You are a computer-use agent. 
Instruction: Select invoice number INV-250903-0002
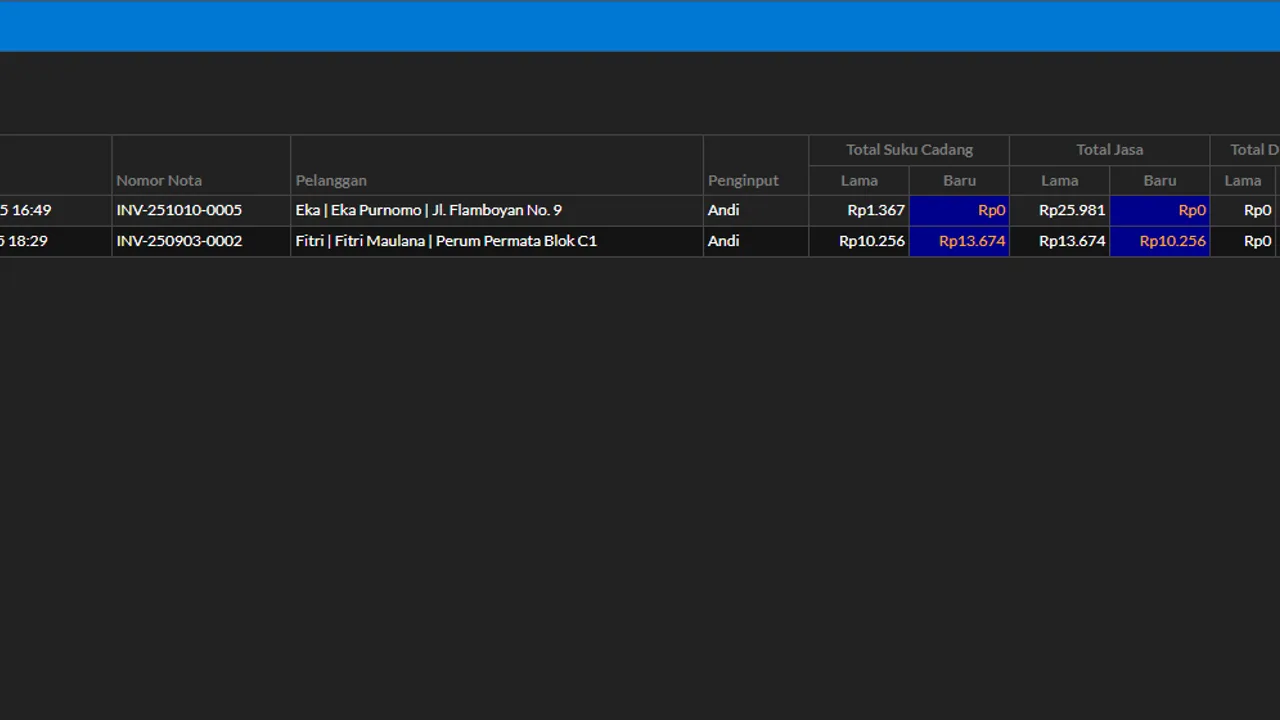pyautogui.click(x=201, y=241)
